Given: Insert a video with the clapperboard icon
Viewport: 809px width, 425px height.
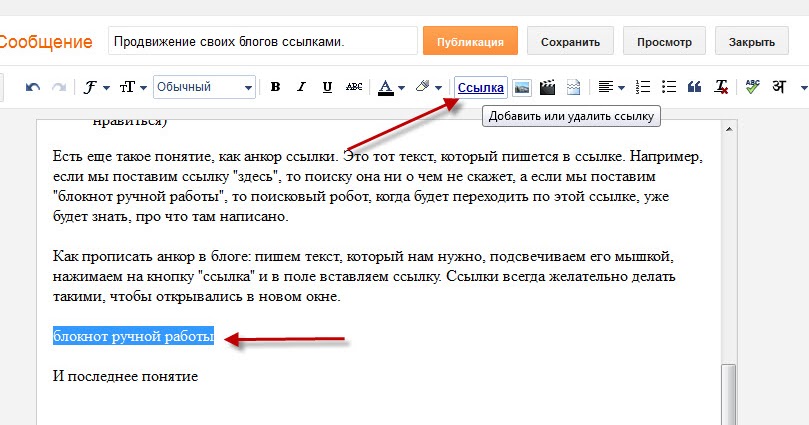Looking at the screenshot, I should coord(547,87).
